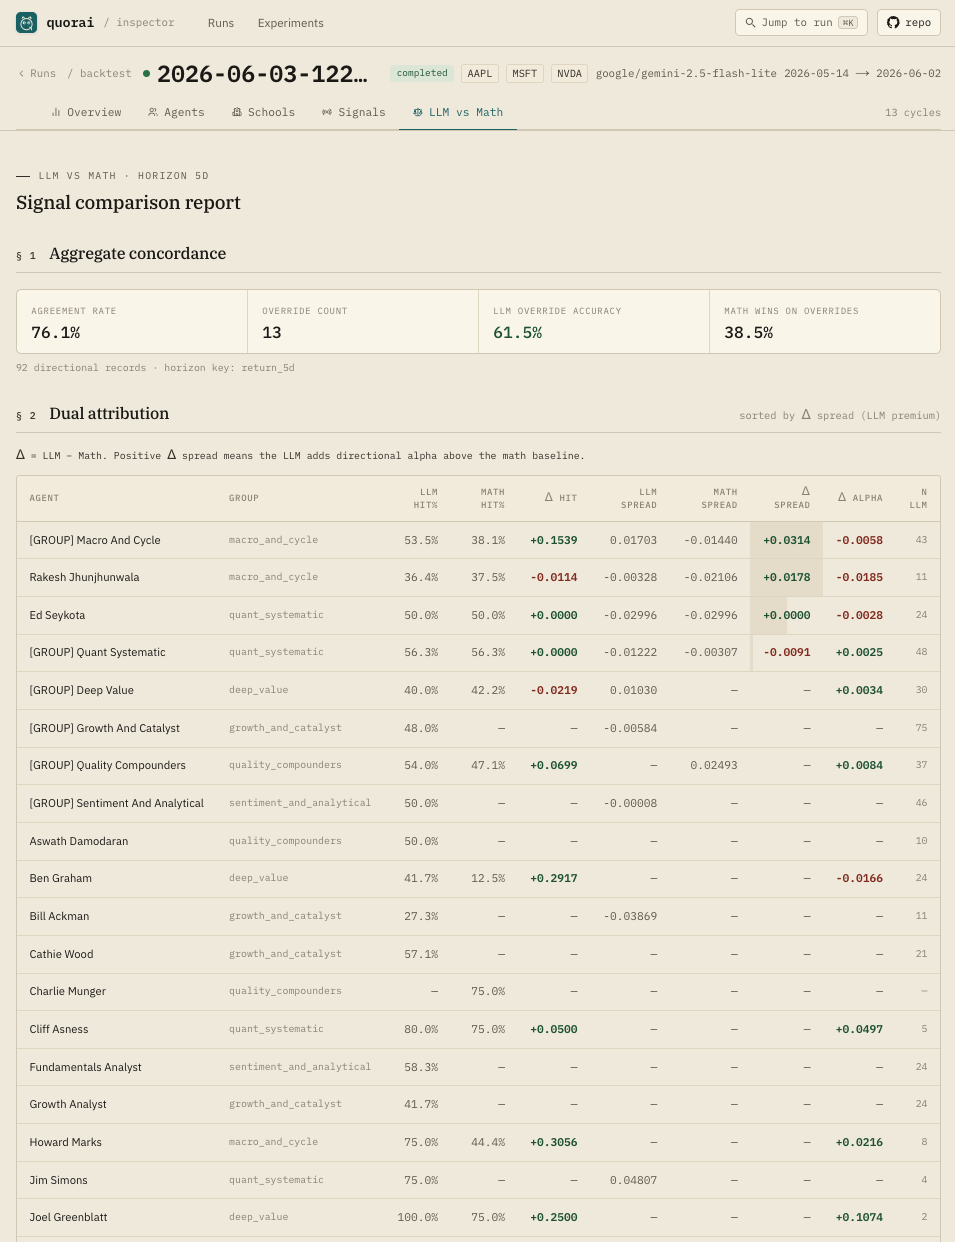Click the +0.0314 delta spread cell
This screenshot has width=955, height=1242.
[787, 540]
